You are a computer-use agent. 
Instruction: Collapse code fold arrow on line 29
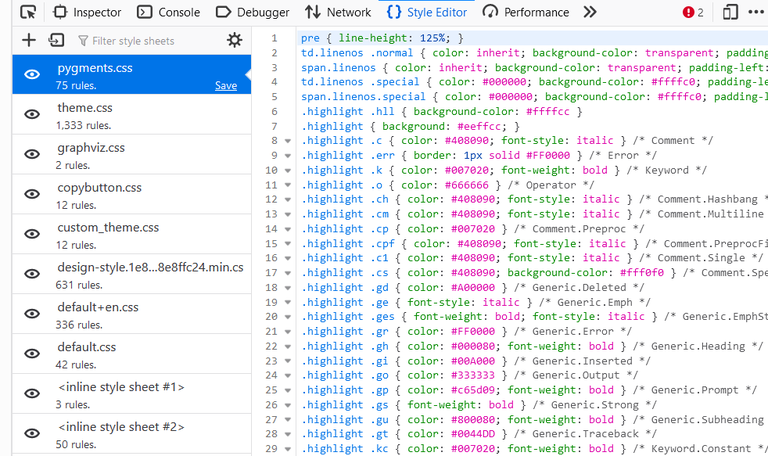tap(288, 449)
